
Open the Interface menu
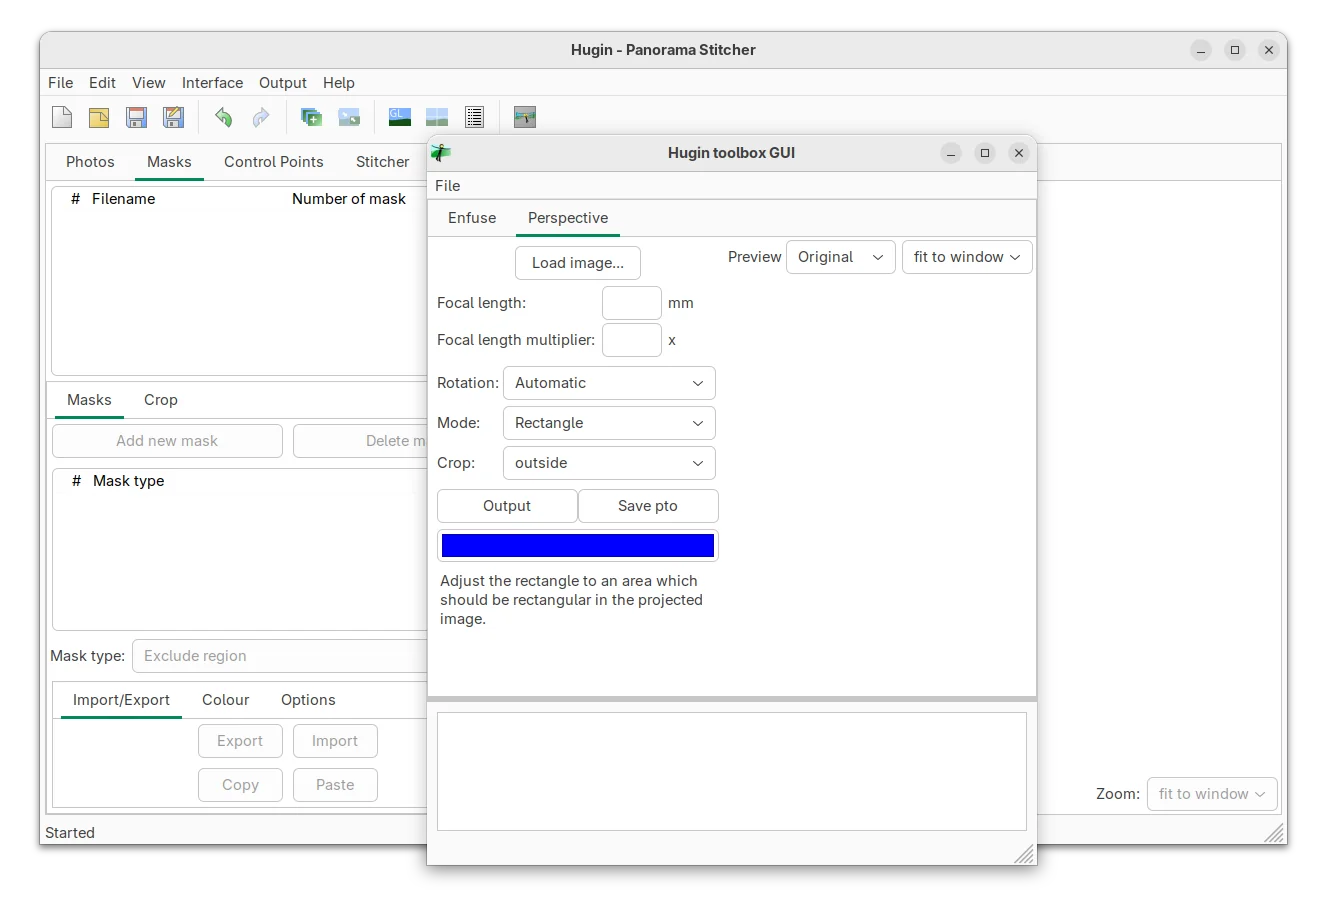click(212, 83)
